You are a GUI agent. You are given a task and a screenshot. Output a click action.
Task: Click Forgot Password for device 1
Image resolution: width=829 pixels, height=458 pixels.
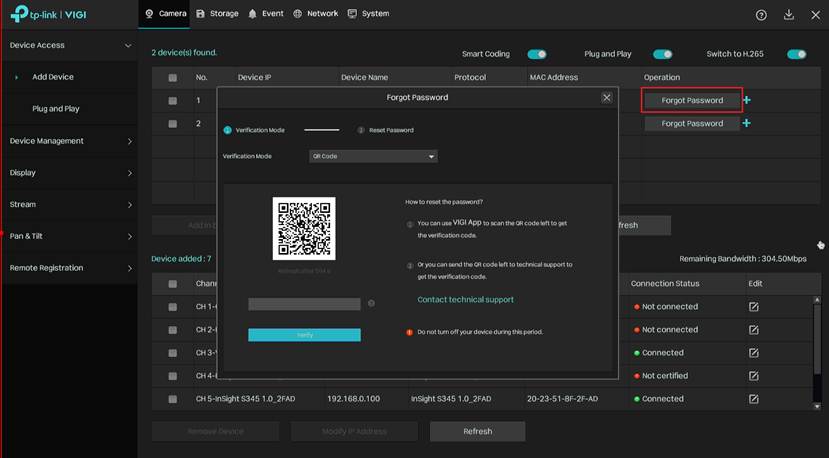(x=692, y=100)
